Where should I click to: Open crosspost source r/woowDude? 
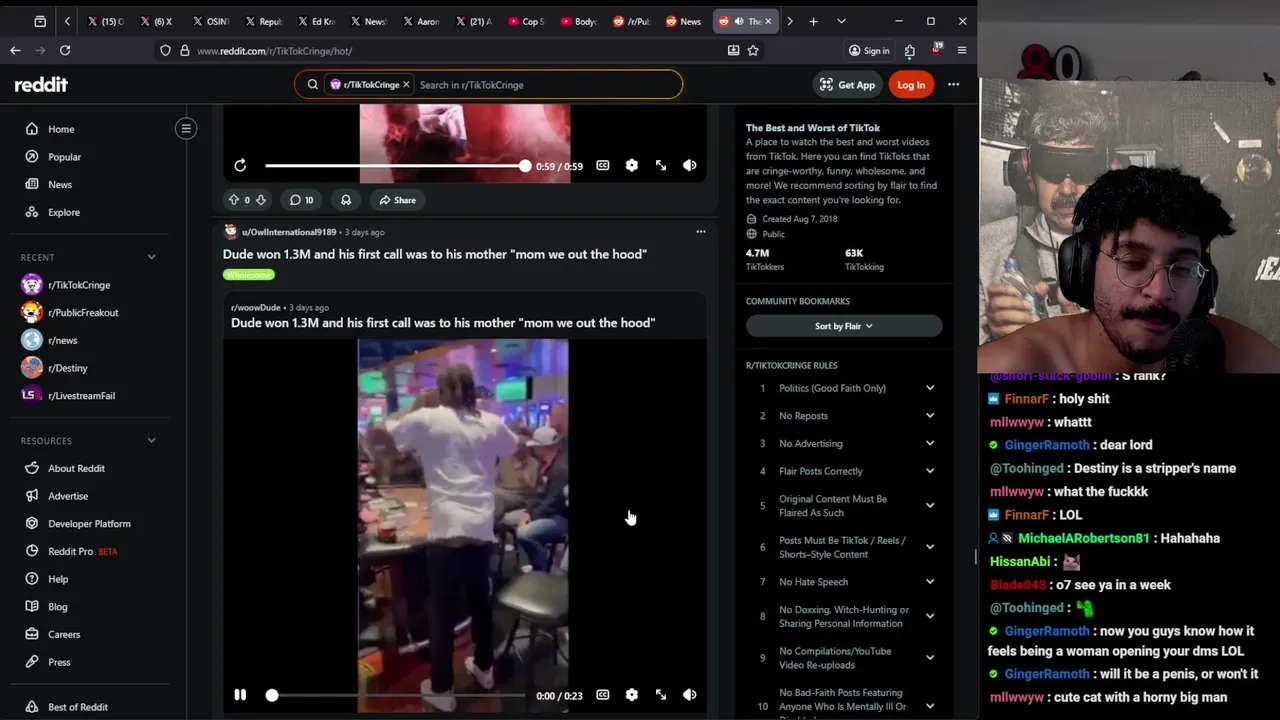tap(256, 307)
